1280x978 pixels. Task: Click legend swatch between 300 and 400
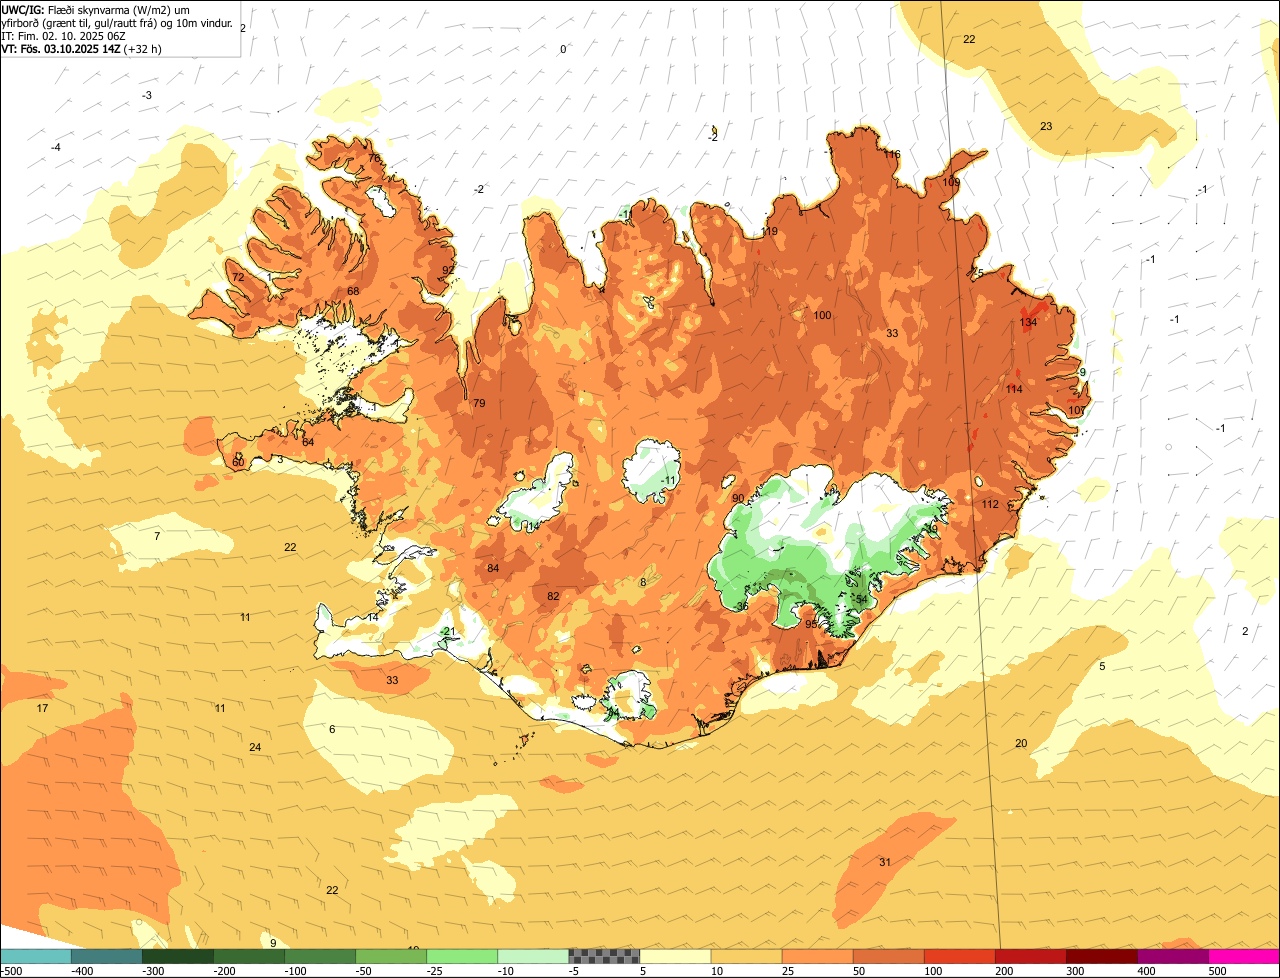(1101, 956)
